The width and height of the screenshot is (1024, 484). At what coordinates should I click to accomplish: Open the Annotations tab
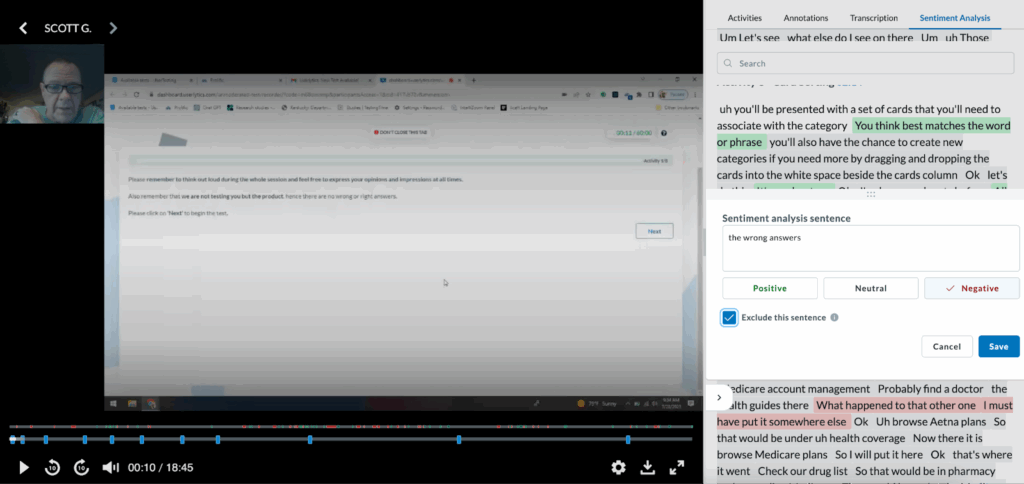(x=805, y=18)
